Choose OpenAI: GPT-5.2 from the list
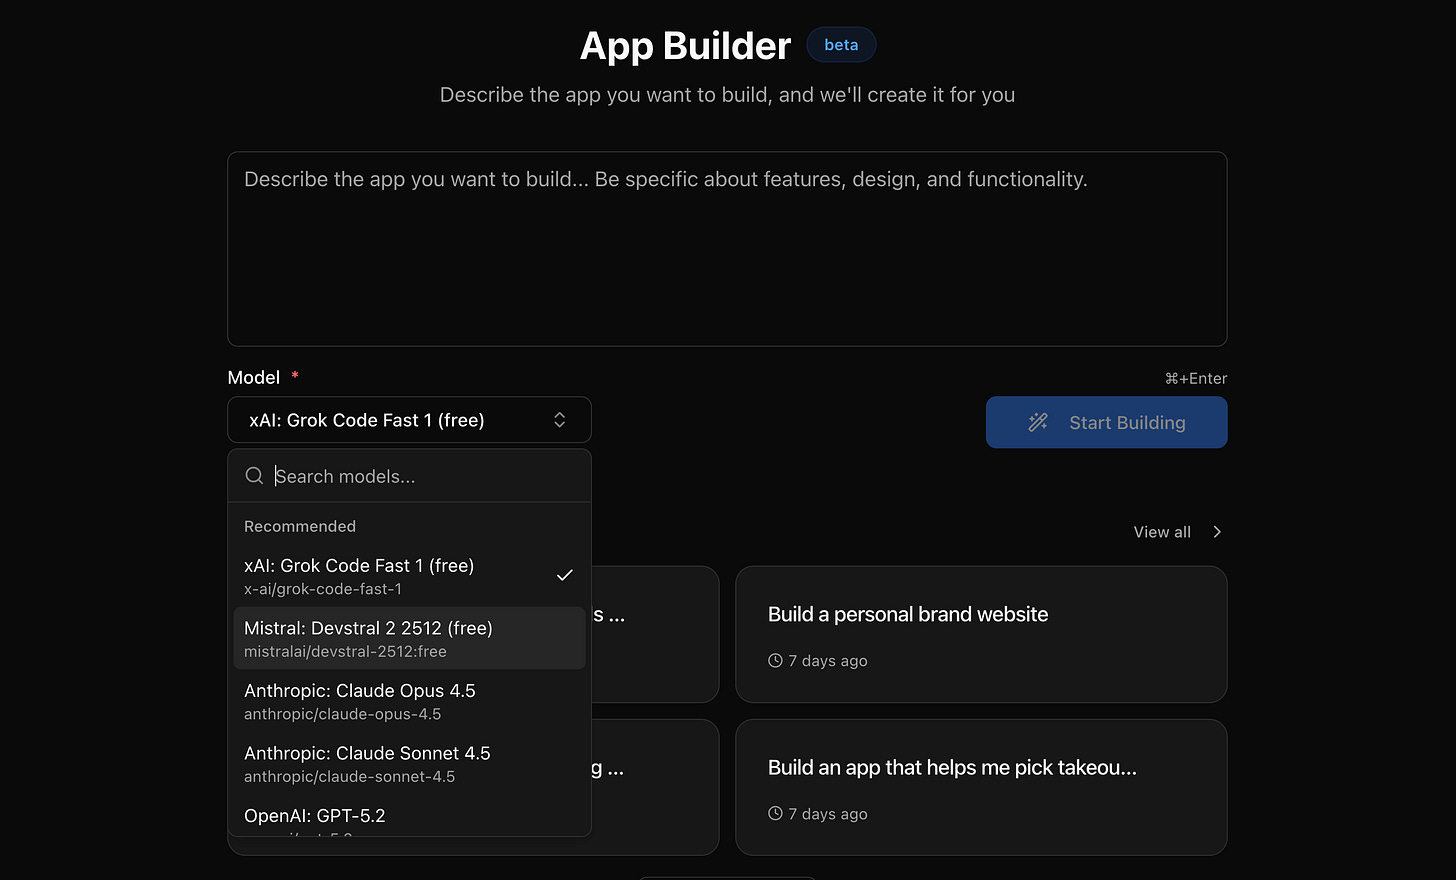The width and height of the screenshot is (1456, 880). (409, 817)
